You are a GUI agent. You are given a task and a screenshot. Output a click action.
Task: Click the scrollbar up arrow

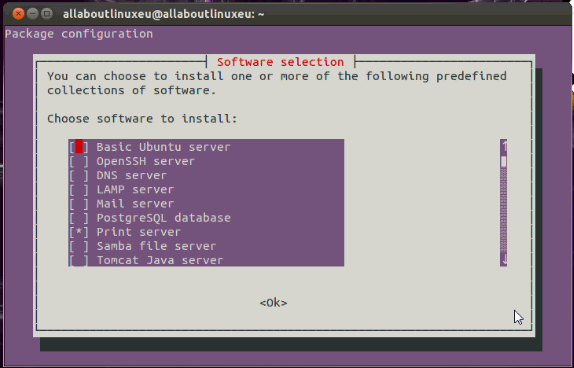pos(504,146)
